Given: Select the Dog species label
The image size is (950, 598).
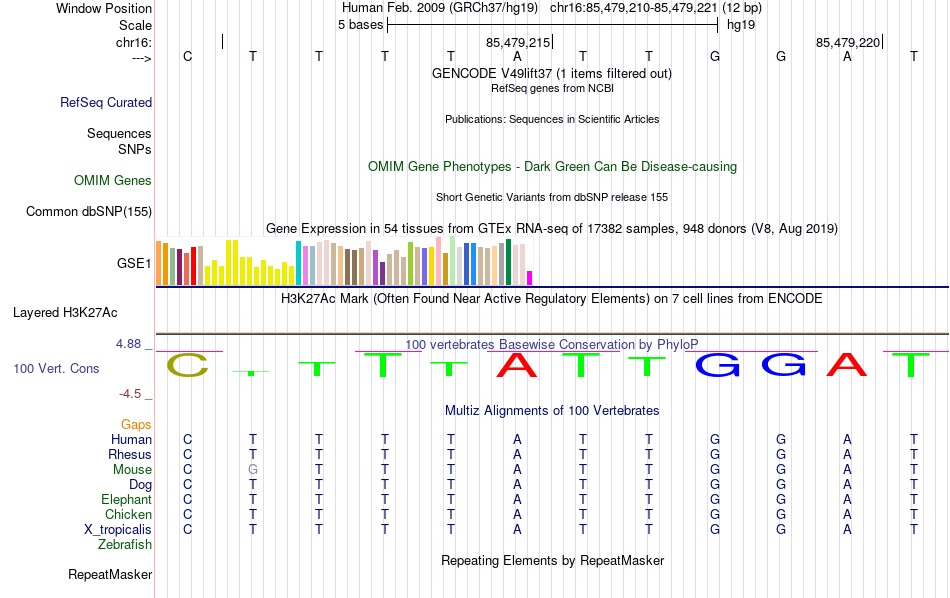Looking at the screenshot, I should [141, 485].
